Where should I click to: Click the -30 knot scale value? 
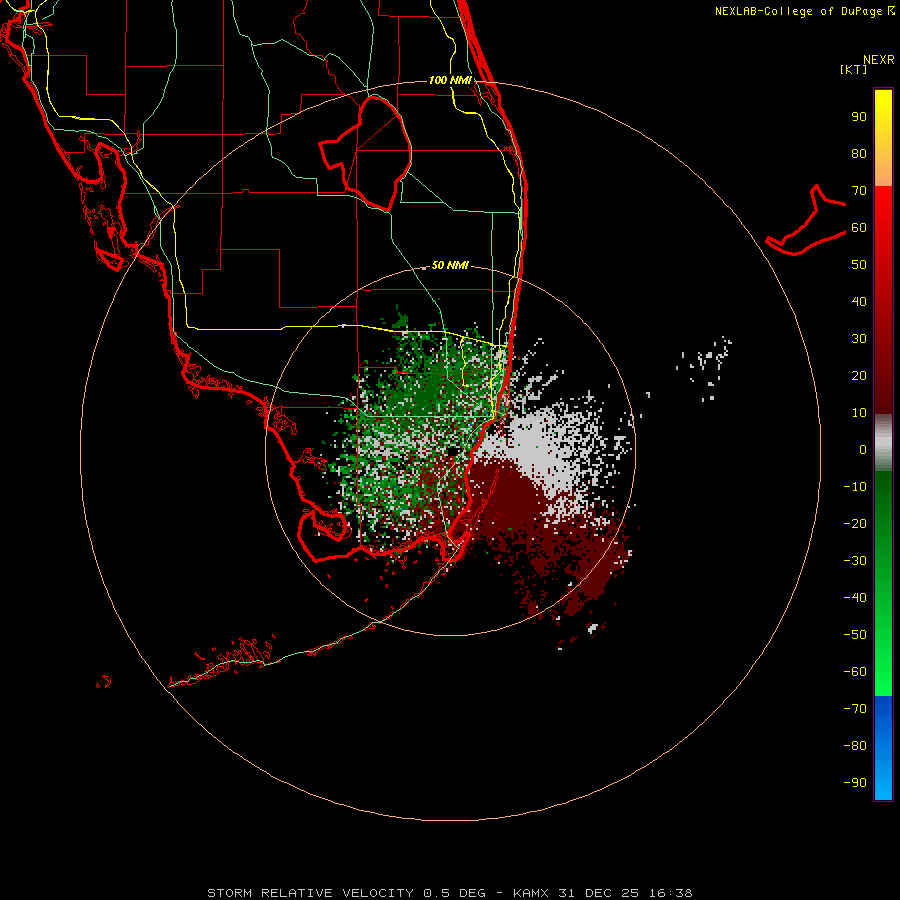click(855, 561)
